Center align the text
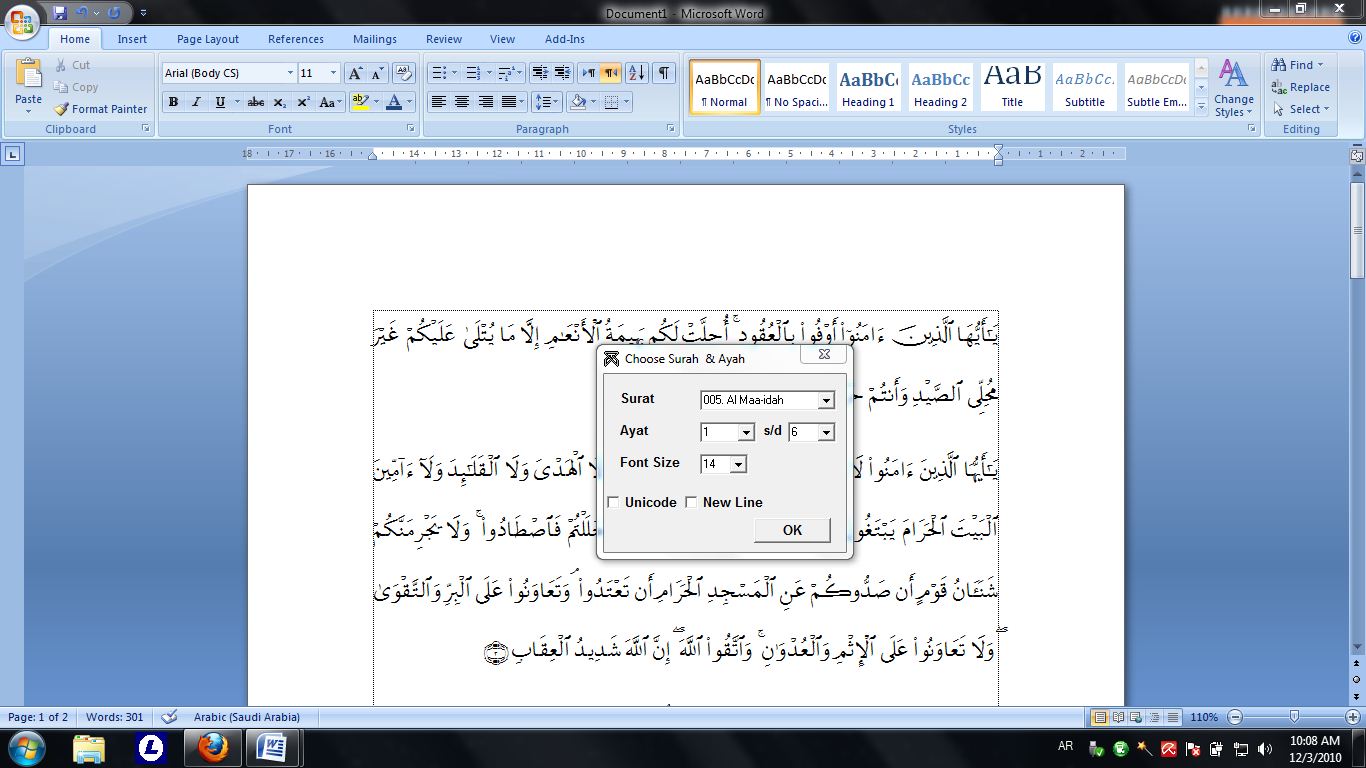 point(462,102)
